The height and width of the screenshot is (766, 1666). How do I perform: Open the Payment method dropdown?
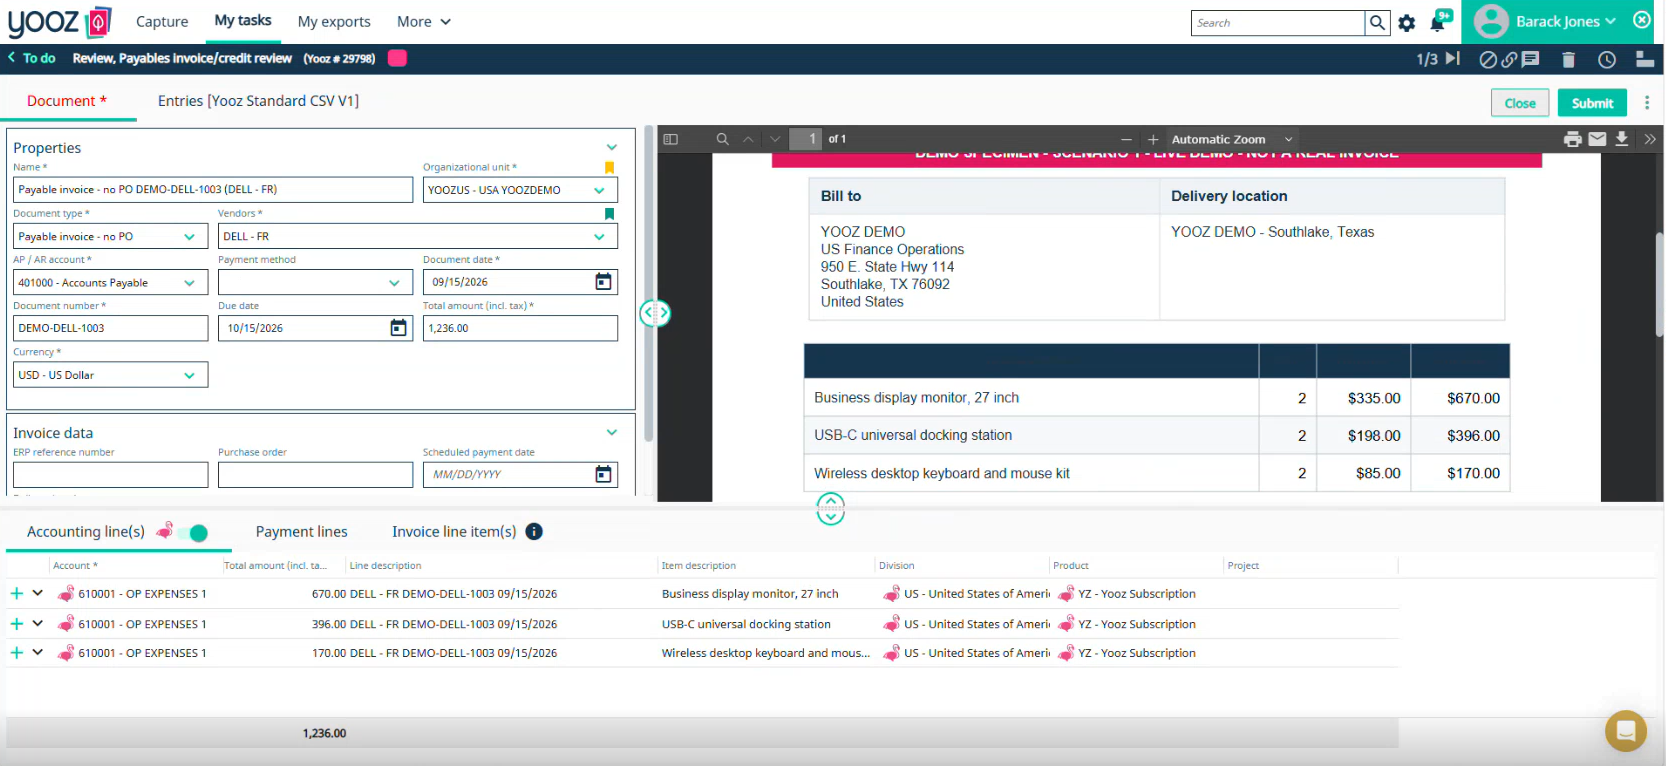tap(315, 283)
